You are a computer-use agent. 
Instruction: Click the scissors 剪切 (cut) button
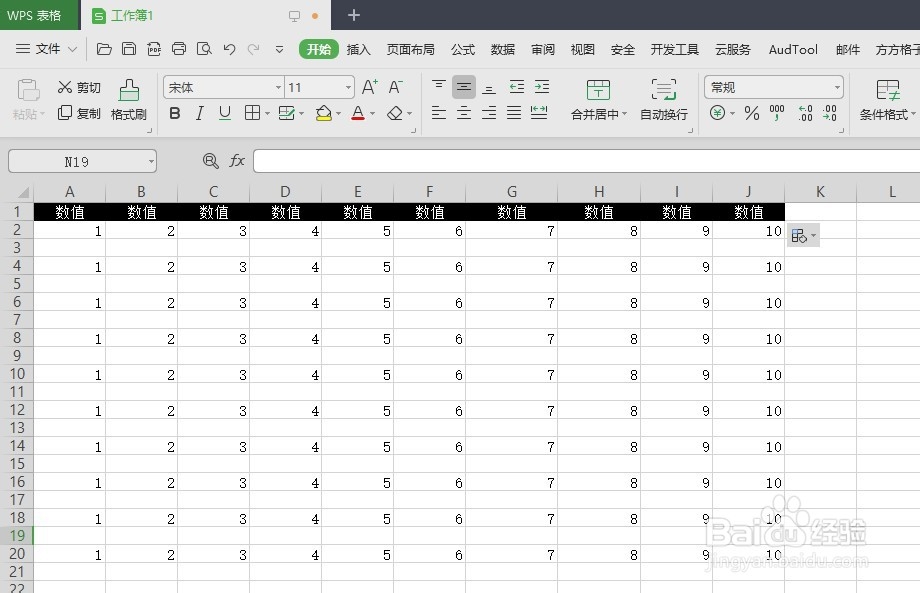79,87
